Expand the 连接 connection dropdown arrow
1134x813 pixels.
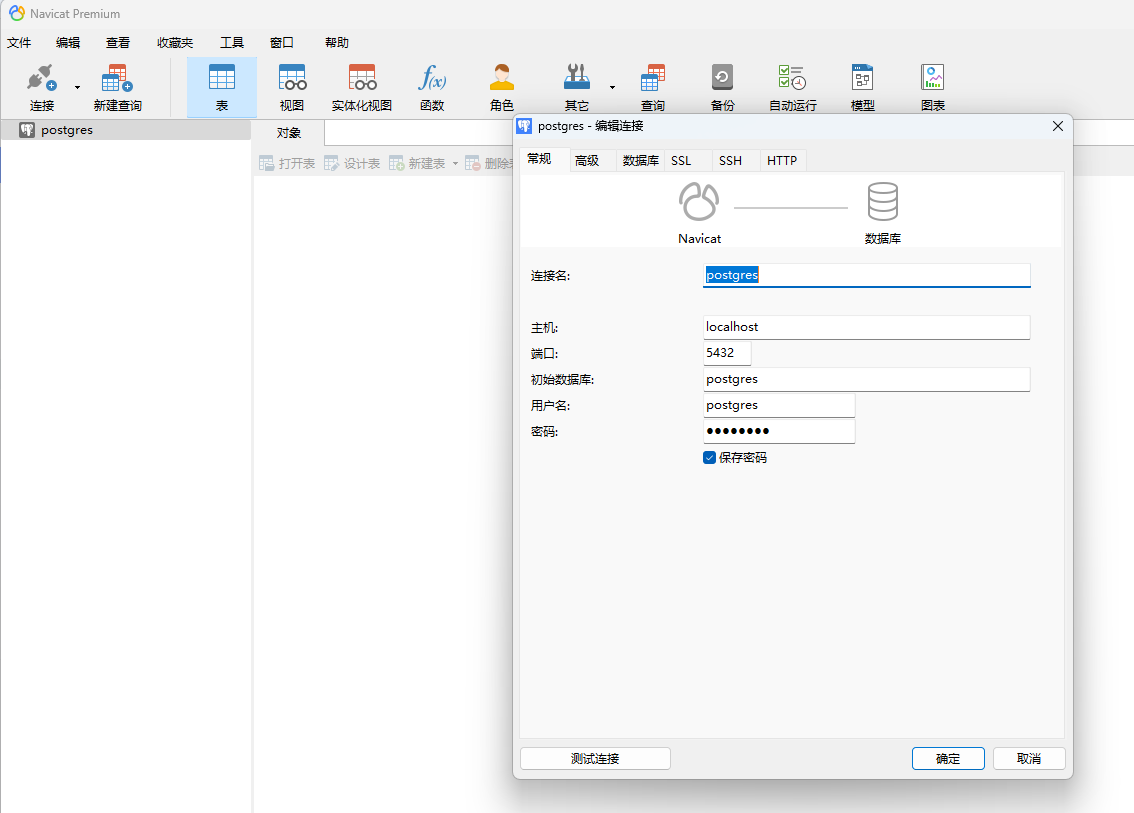tap(77, 87)
